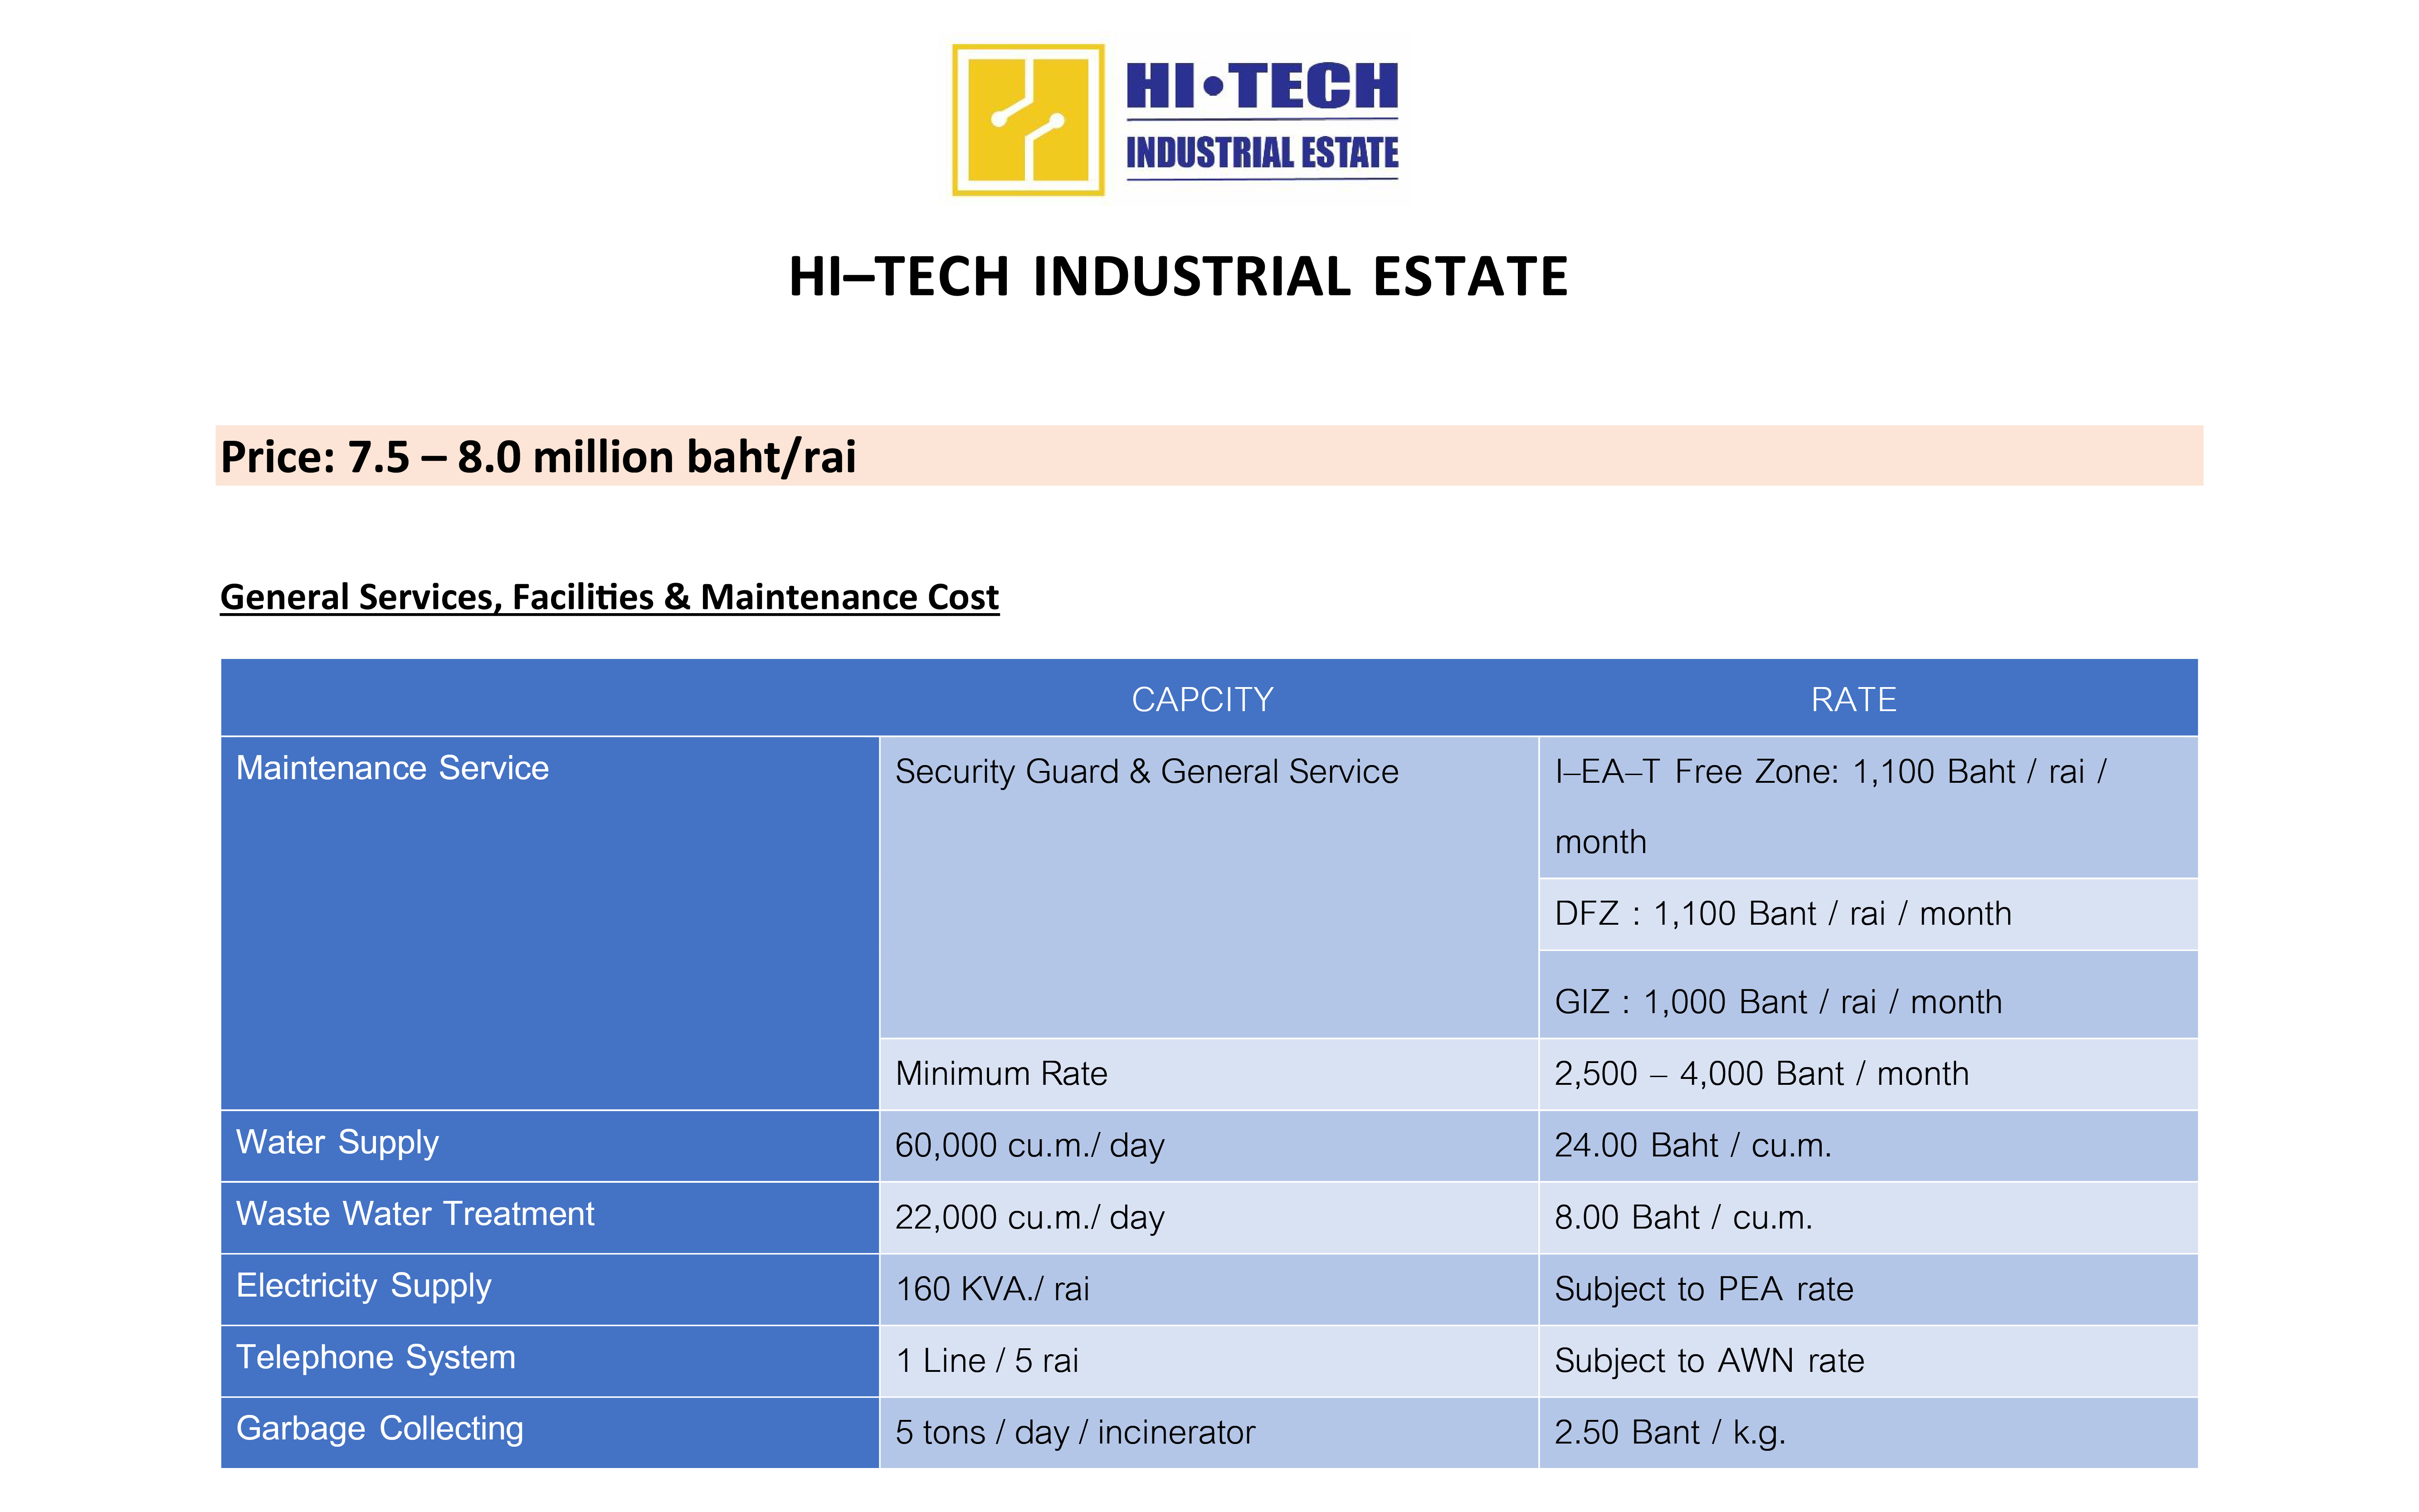Screen dimensions: 2419x1512
Task: Click the RATE column header
Action: pyautogui.click(x=1853, y=699)
